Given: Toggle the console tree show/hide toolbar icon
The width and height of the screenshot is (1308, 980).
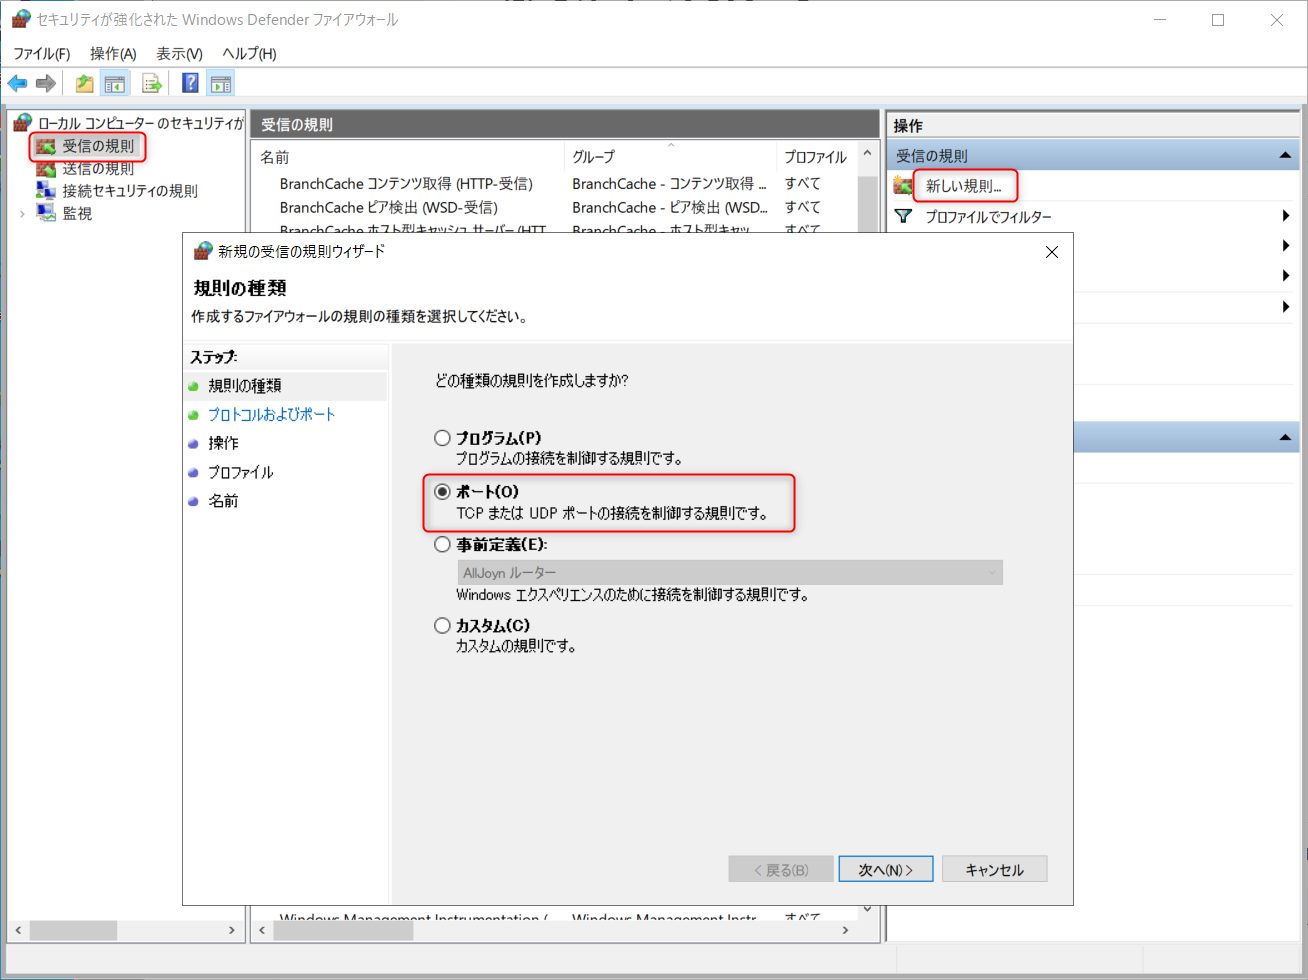Looking at the screenshot, I should pos(115,83).
